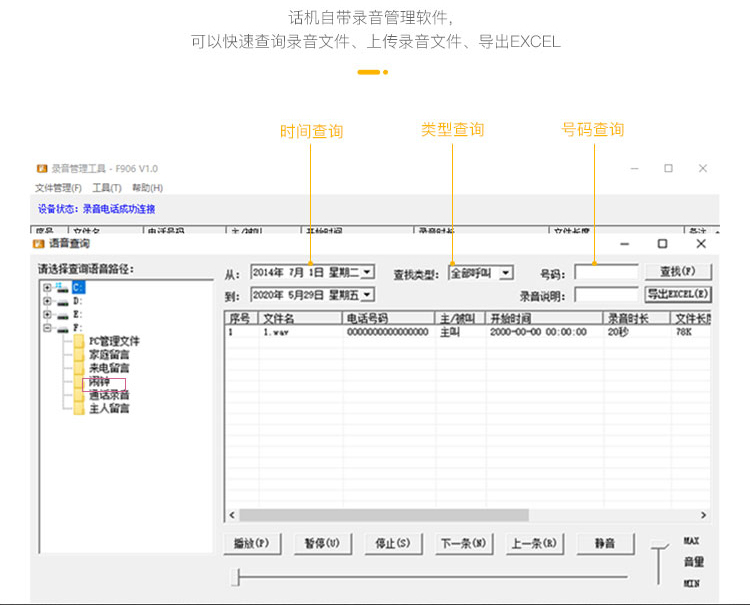The image size is (750, 605).
Task: Open the PC管理文件 folder
Action: [x=113, y=341]
